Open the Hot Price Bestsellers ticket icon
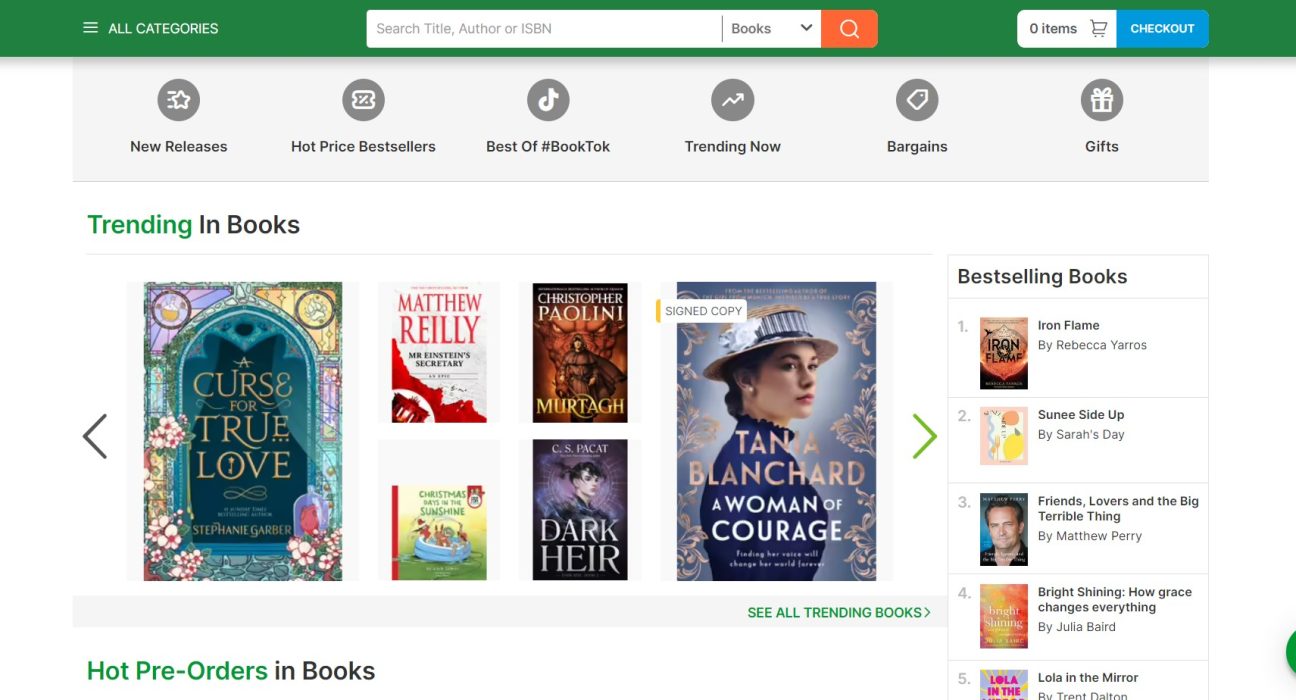The height and width of the screenshot is (700, 1296). click(363, 100)
